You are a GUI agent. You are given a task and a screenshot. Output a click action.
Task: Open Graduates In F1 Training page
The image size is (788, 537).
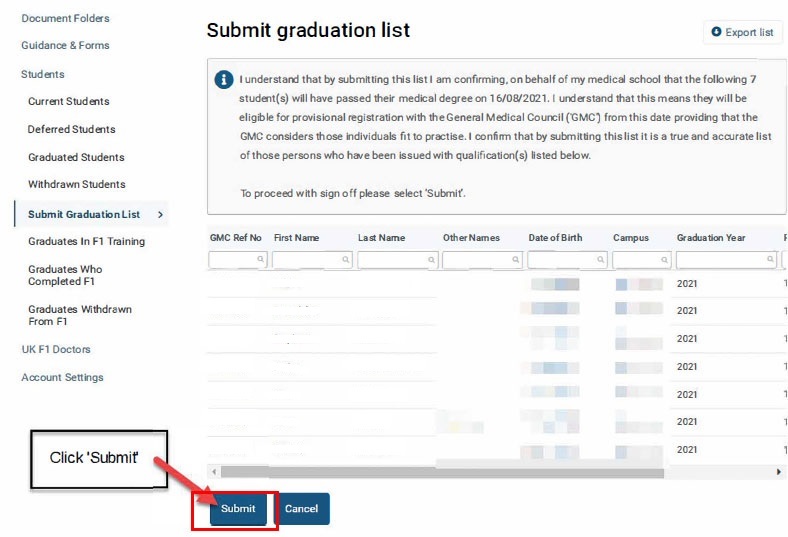(x=86, y=242)
